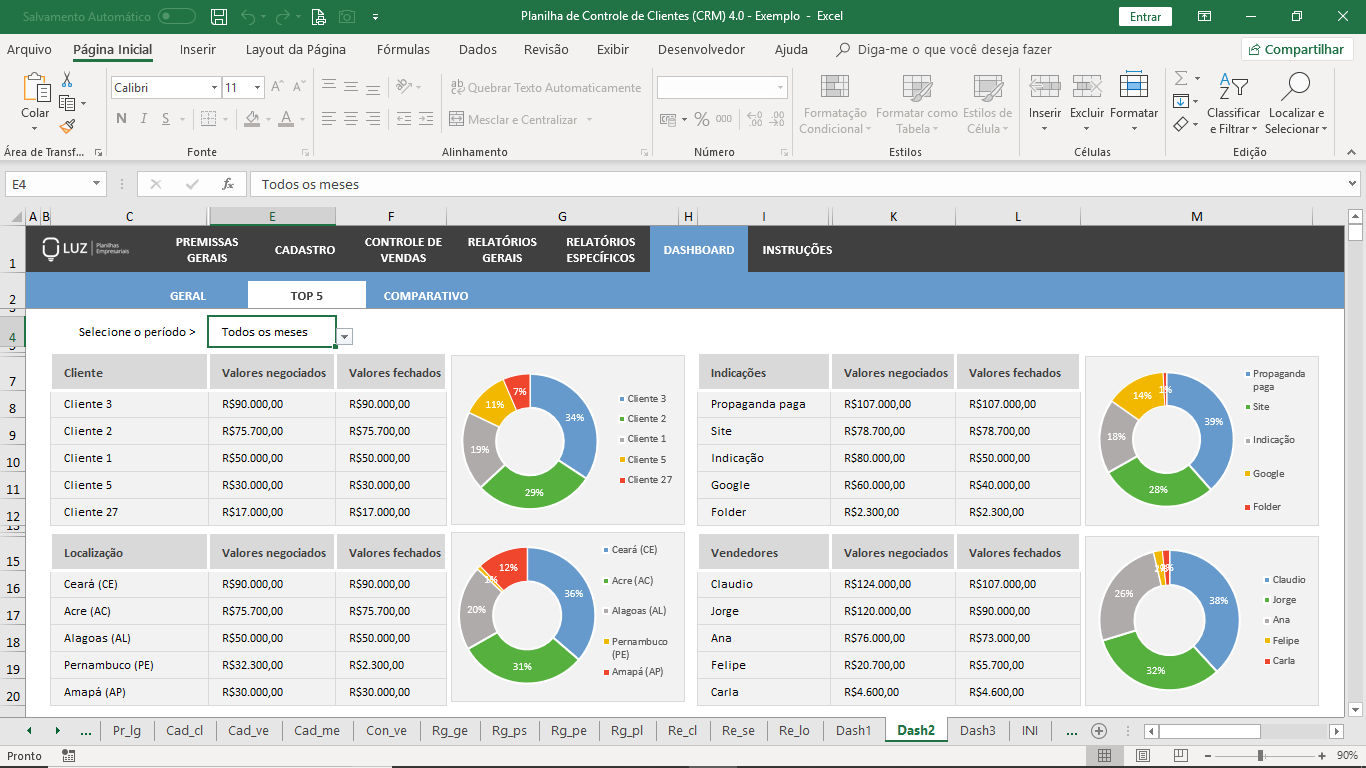Expand the Calibri font name dropdown
The image size is (1366, 768).
[214, 88]
